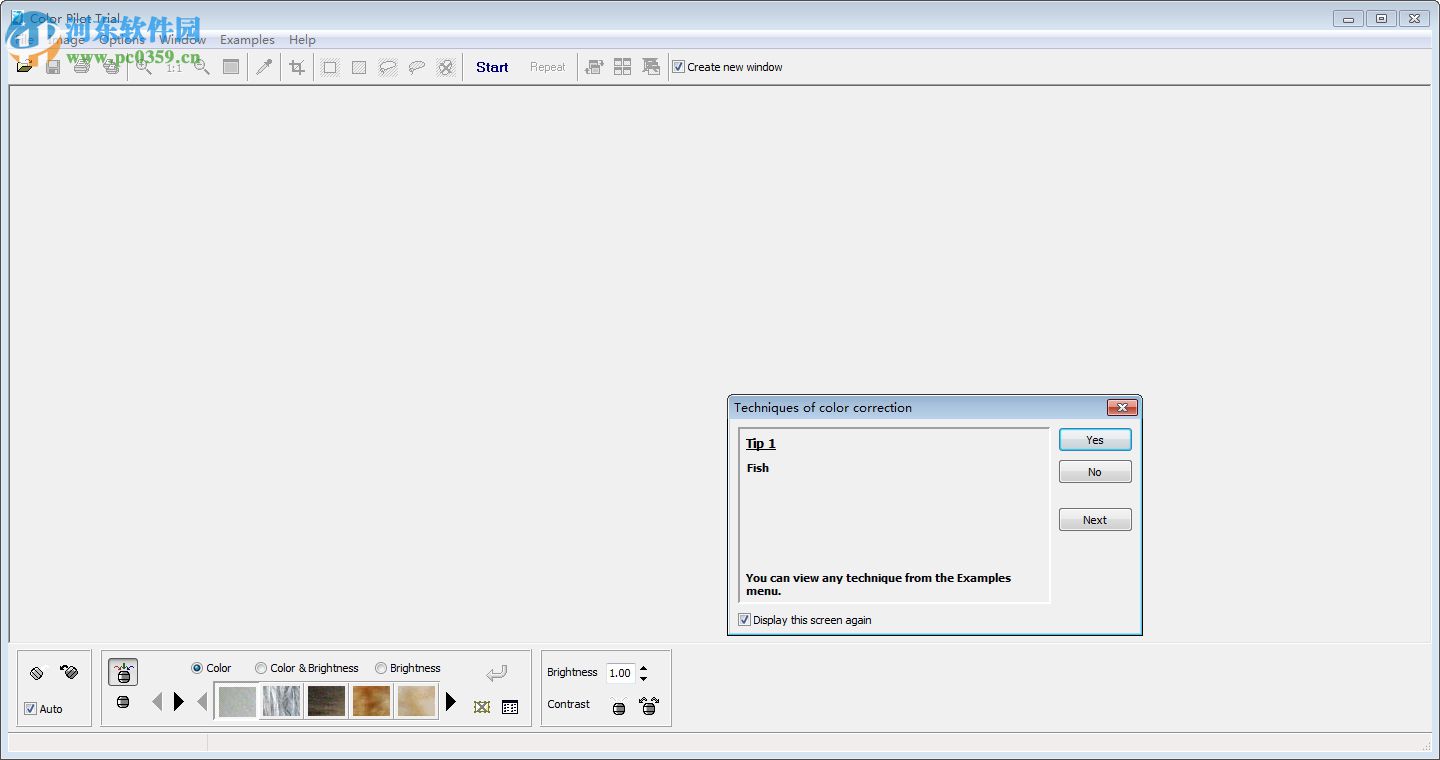Click the undo icon above Auto

pyautogui.click(x=37, y=673)
